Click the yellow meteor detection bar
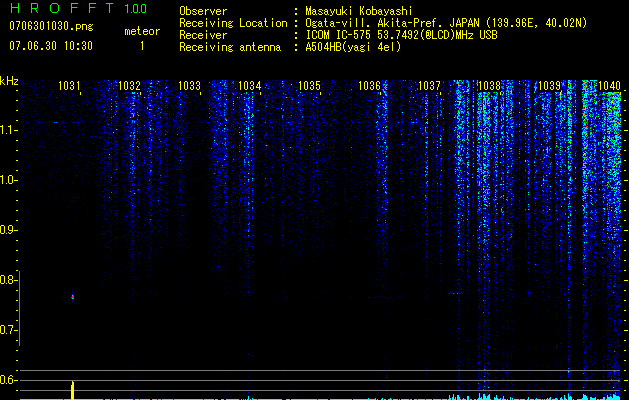 73,390
